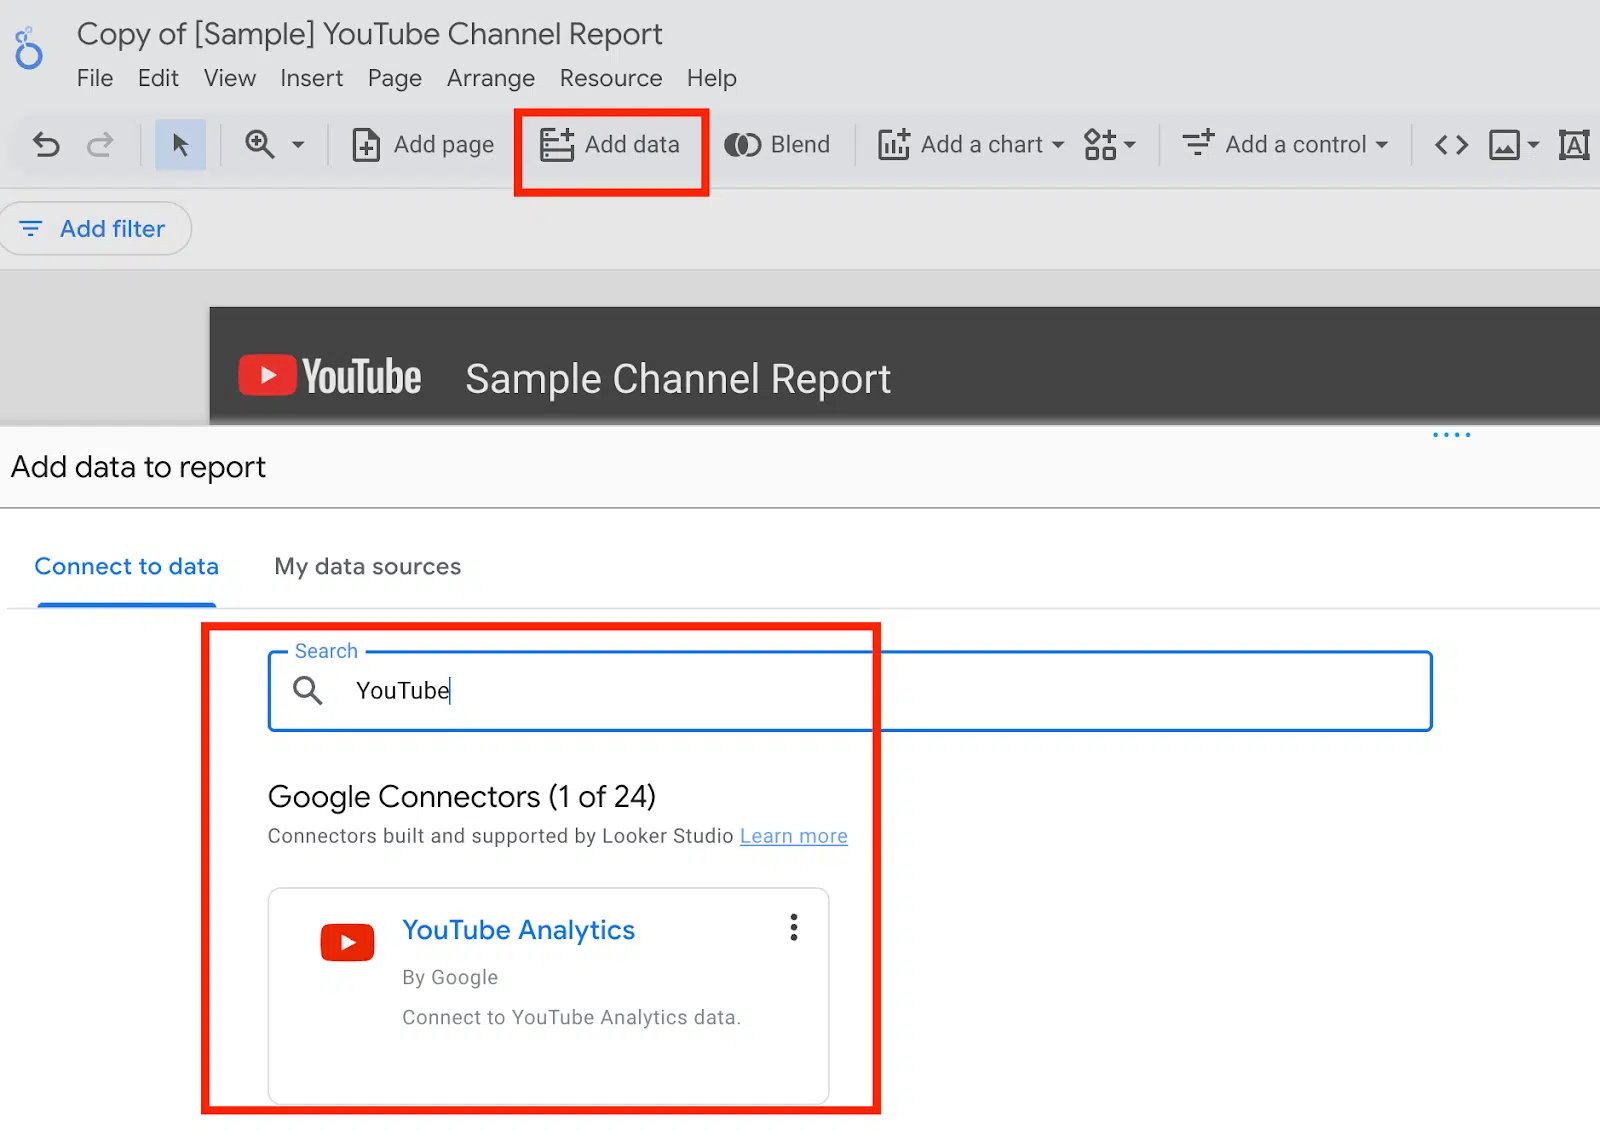The width and height of the screenshot is (1600, 1130).
Task: Click the YouTube Analytics red play icon
Action: coord(347,942)
